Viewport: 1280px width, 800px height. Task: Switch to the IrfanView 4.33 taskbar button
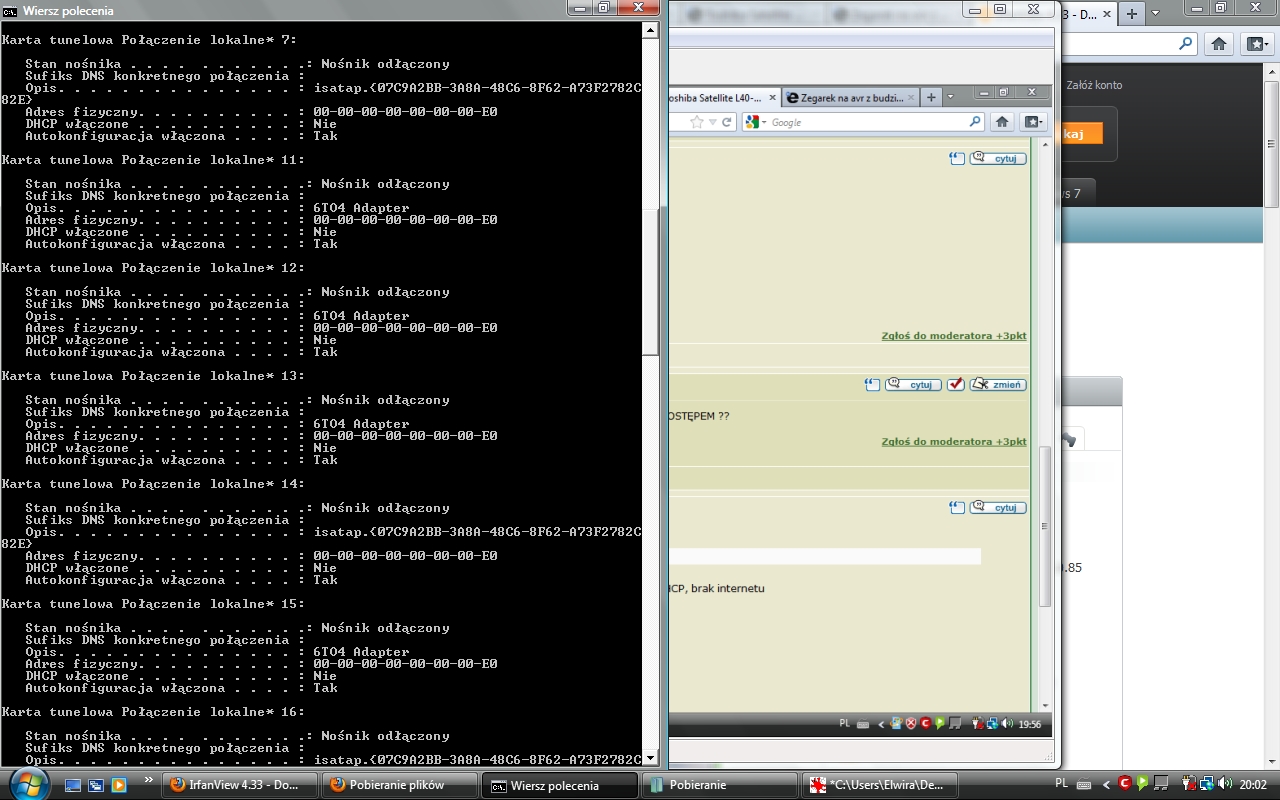click(x=240, y=785)
